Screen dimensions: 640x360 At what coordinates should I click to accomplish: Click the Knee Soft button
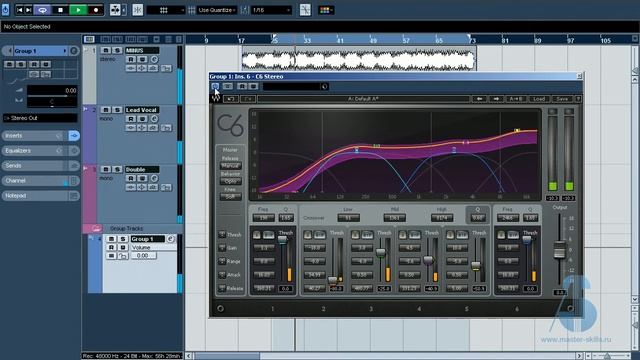click(231, 197)
